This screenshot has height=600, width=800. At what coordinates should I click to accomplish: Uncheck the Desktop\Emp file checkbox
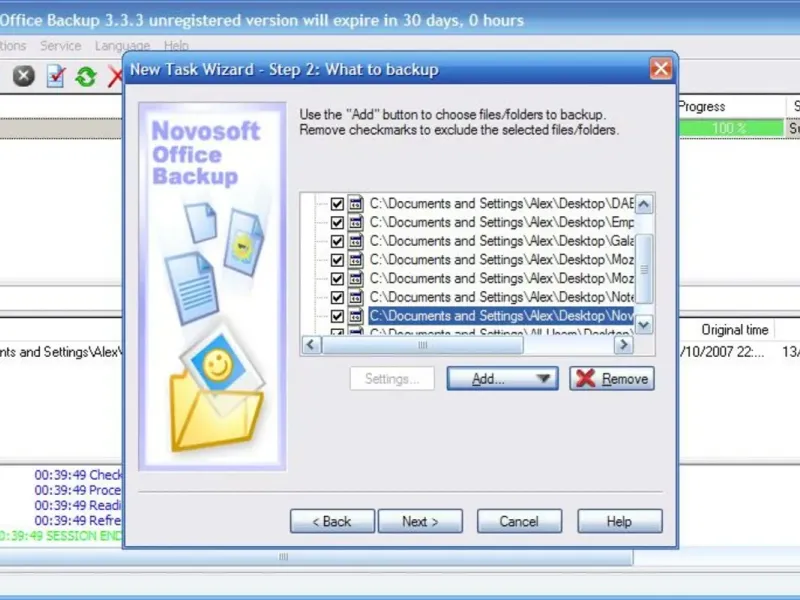click(x=337, y=223)
